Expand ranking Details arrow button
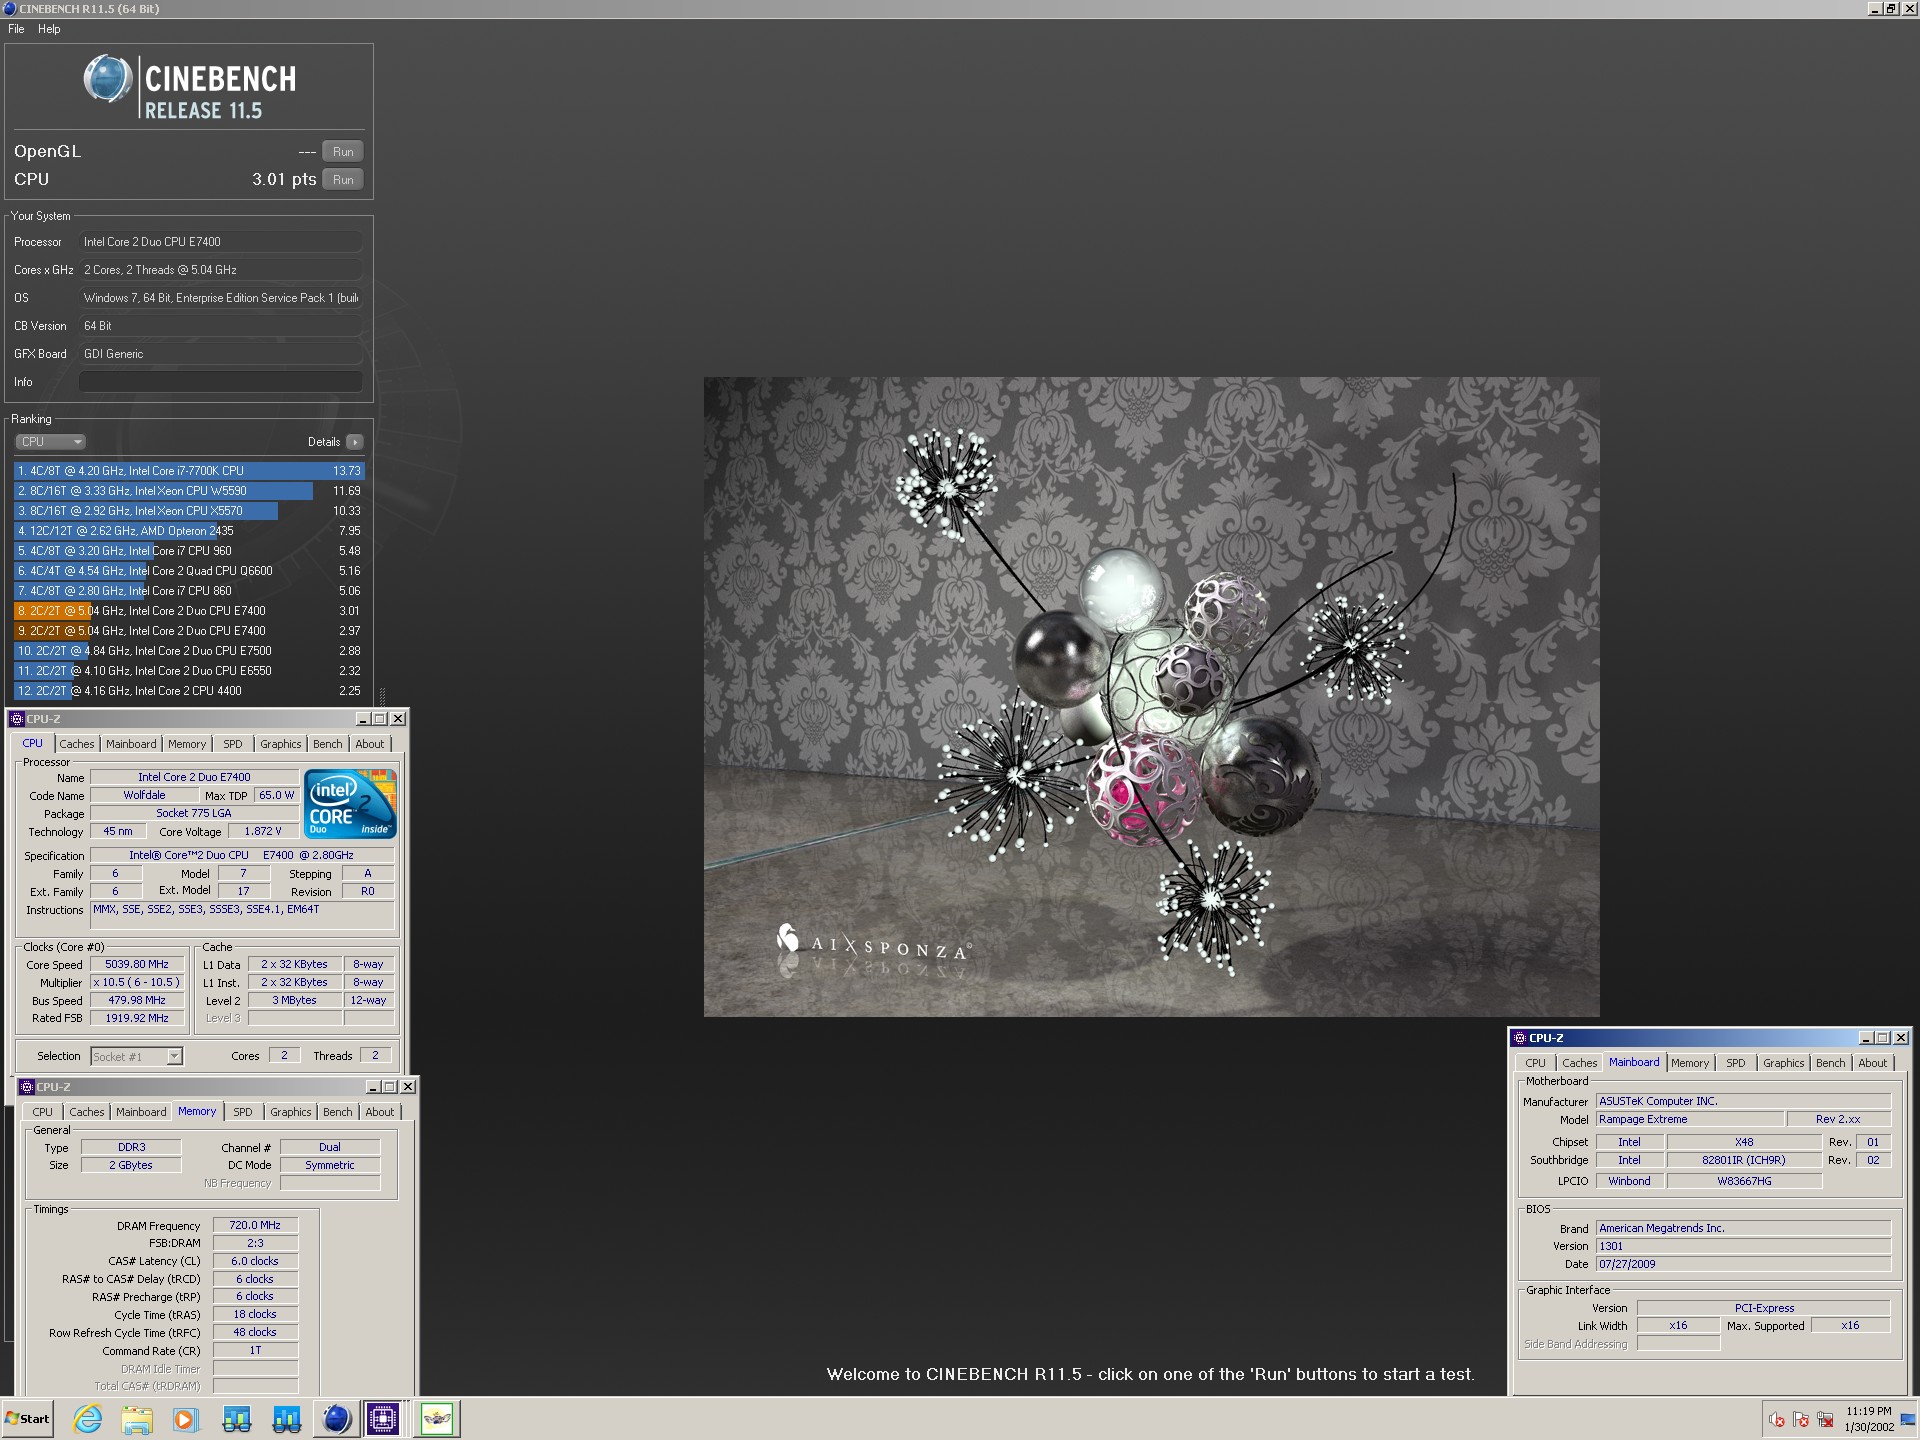 [x=355, y=442]
